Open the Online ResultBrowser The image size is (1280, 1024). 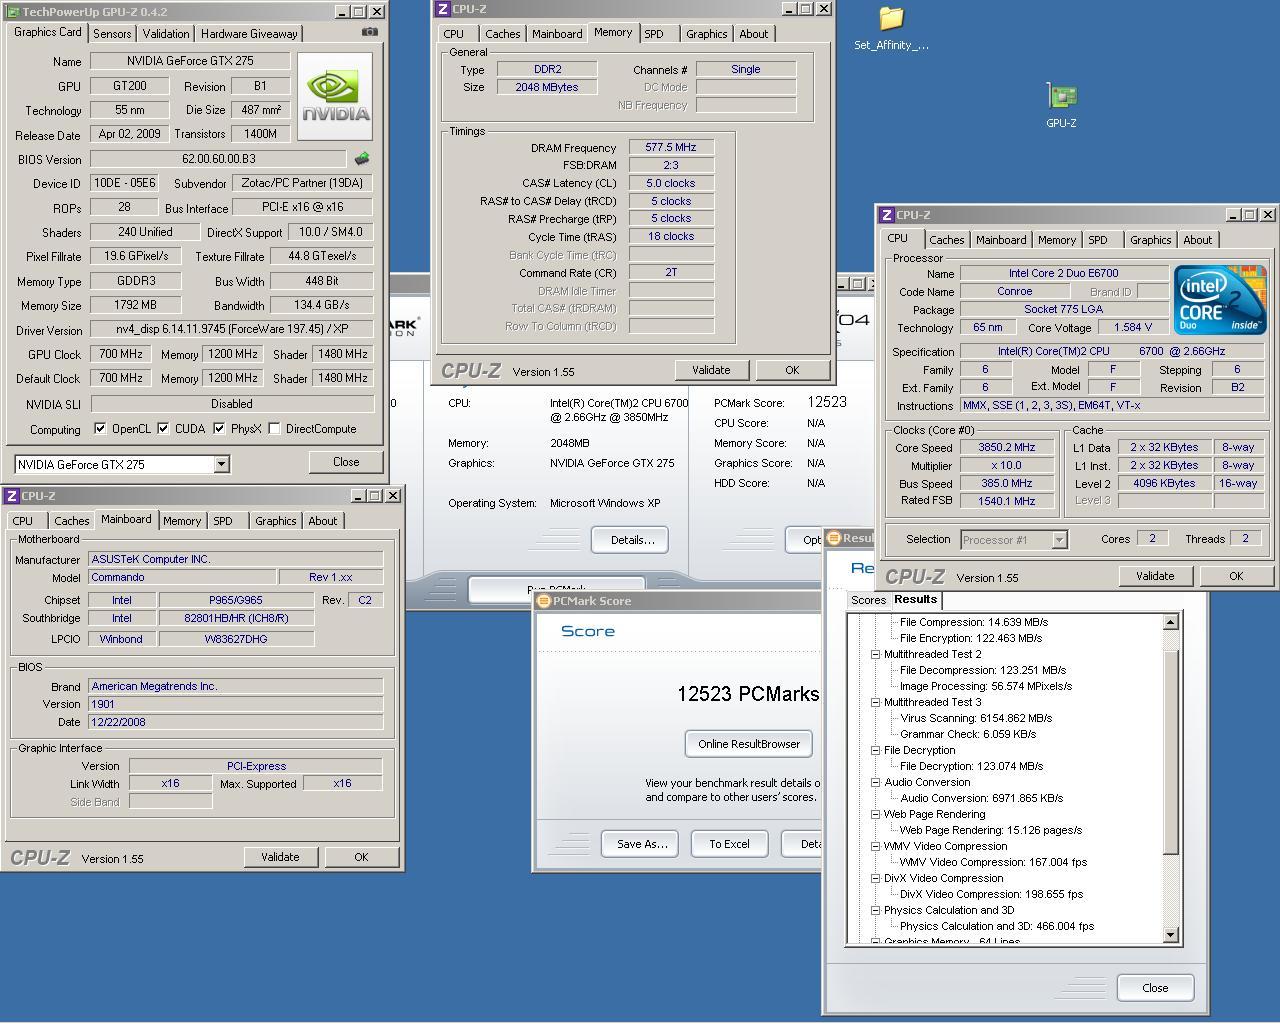pyautogui.click(x=749, y=744)
